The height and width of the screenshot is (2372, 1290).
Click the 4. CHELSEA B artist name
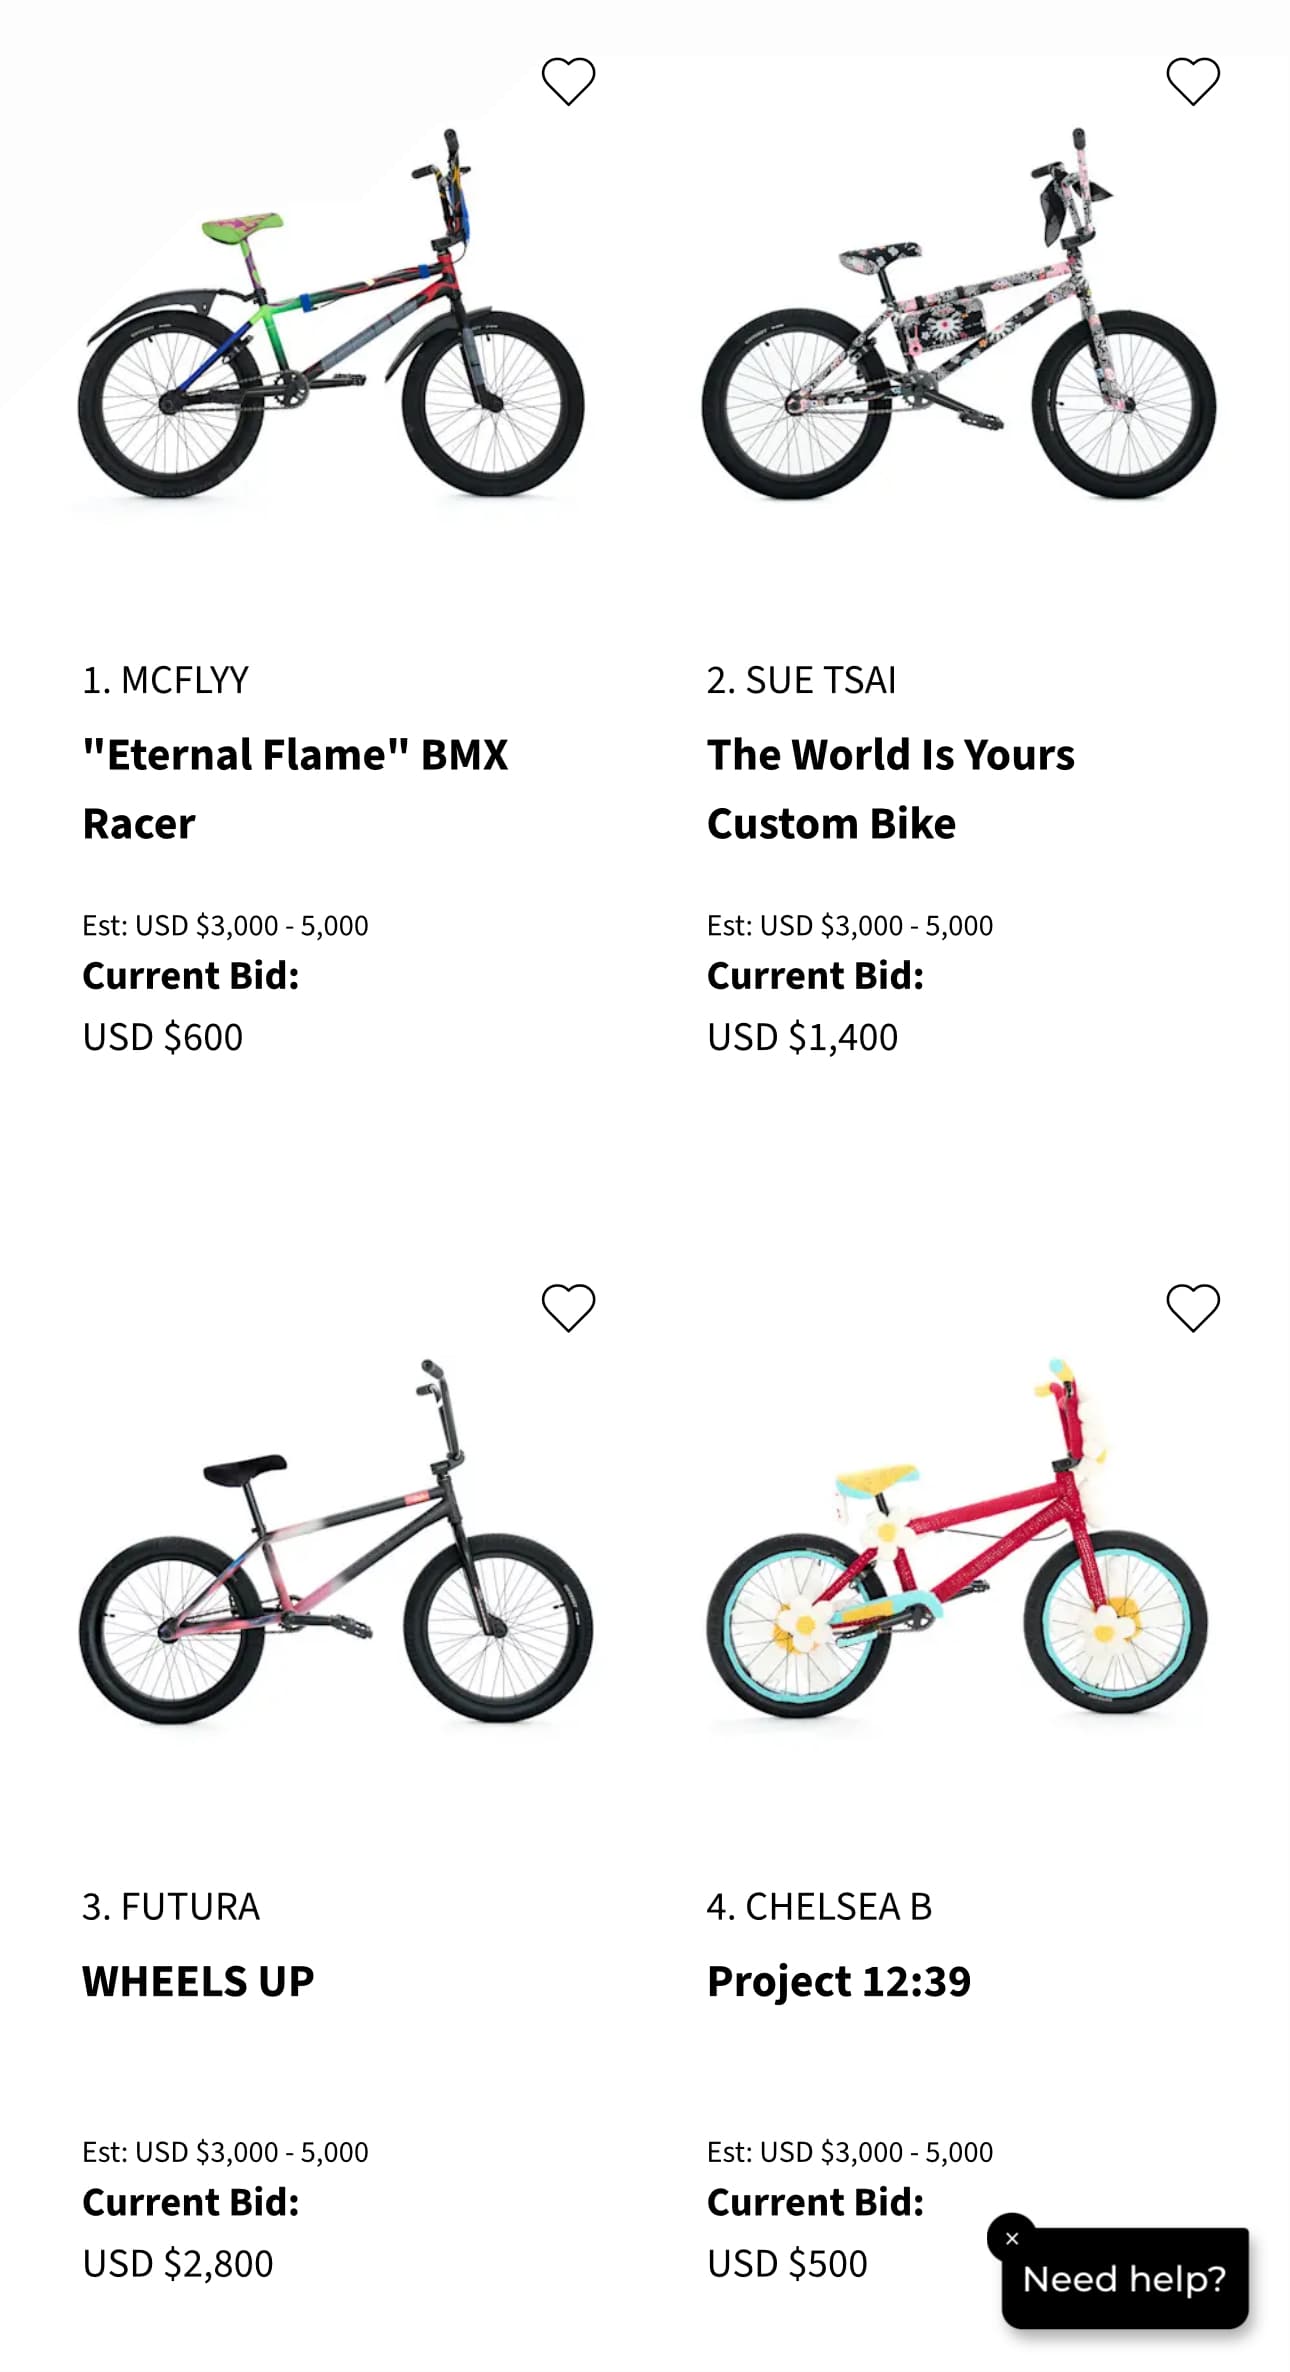pos(819,1907)
